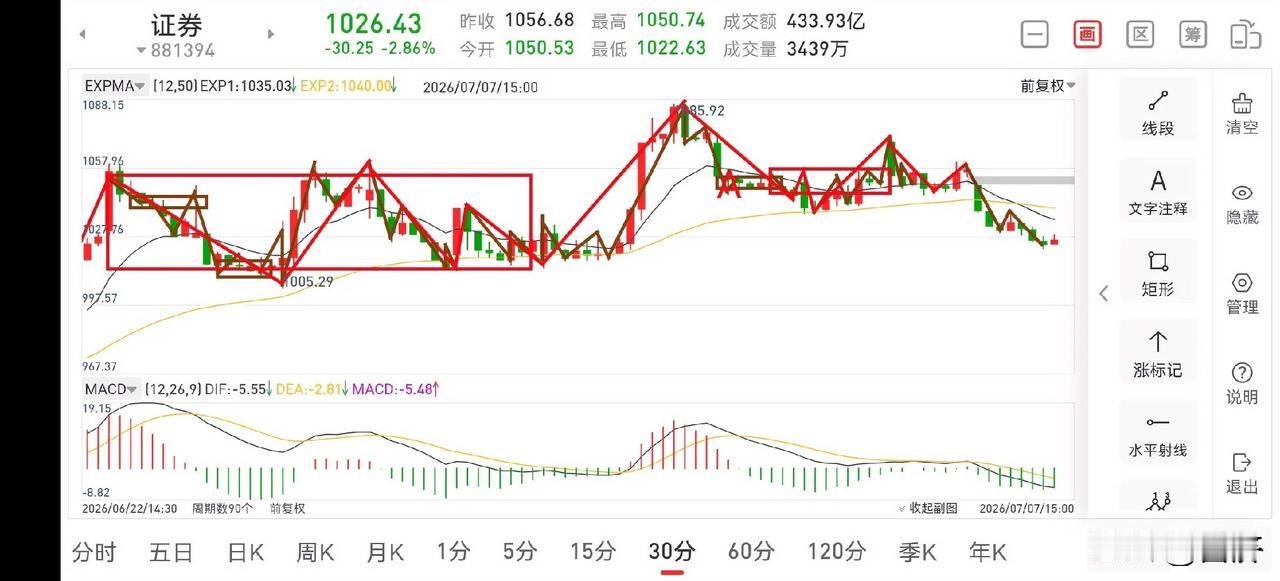Select the 涨标记 up-arrow marker tool
This screenshot has height=581, width=1280.
tap(1158, 355)
